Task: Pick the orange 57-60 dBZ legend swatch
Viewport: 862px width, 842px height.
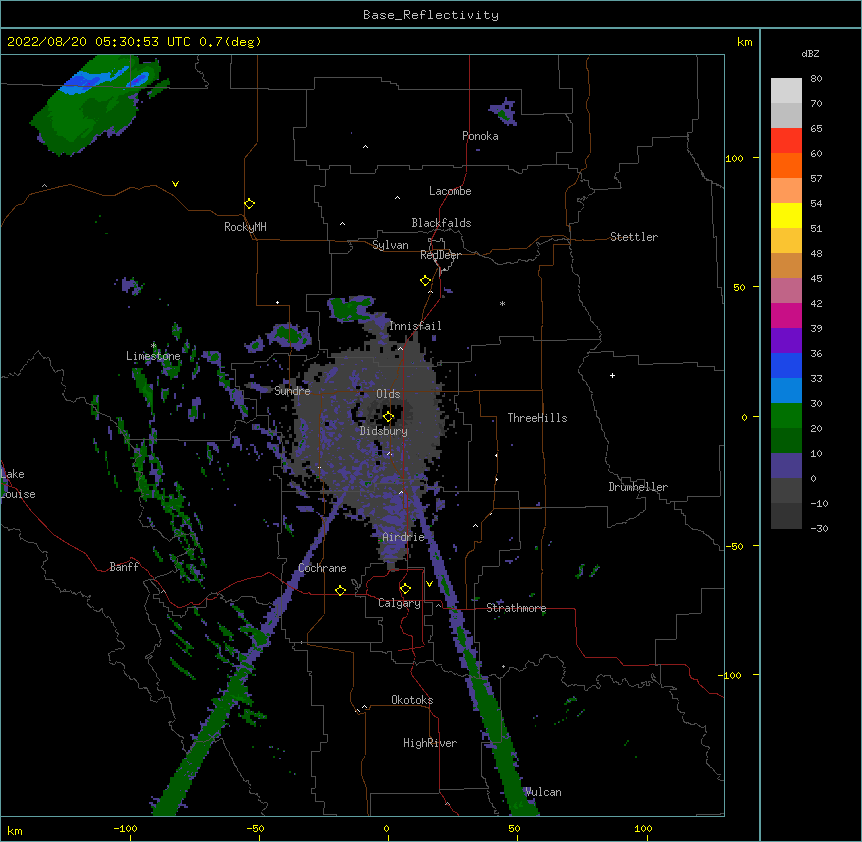Action: 786,165
